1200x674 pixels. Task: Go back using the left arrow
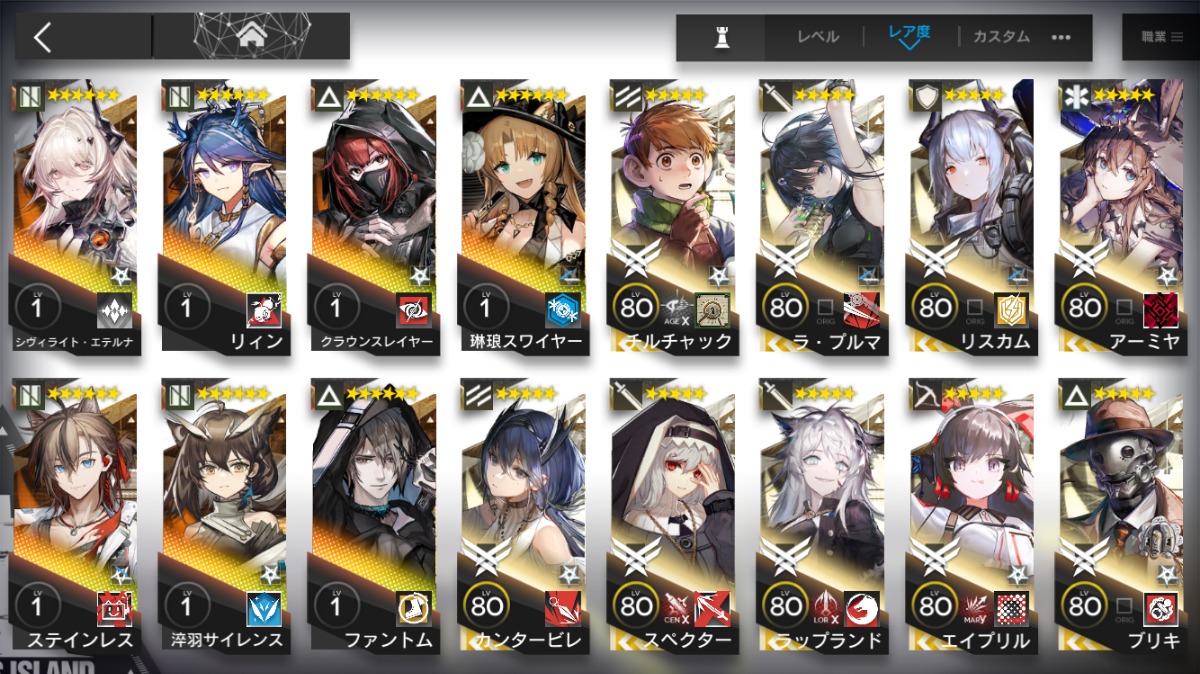[42, 38]
